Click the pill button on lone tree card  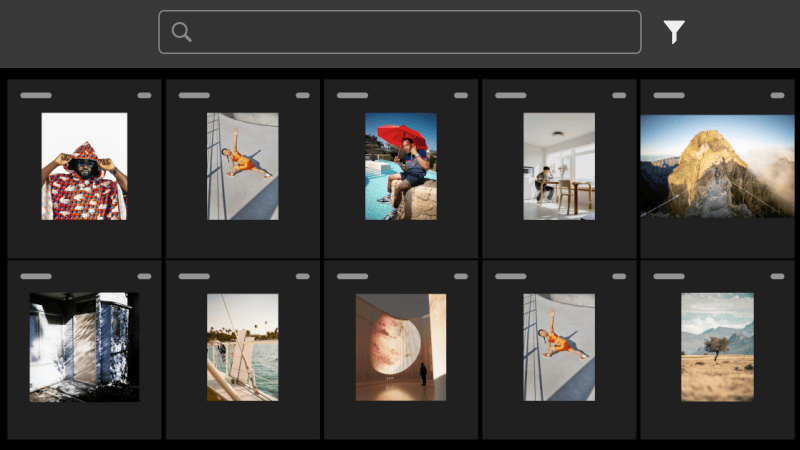[777, 276]
